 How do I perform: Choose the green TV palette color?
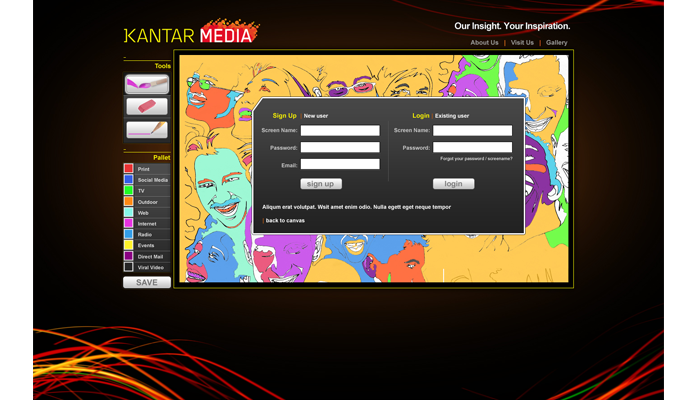tap(129, 190)
